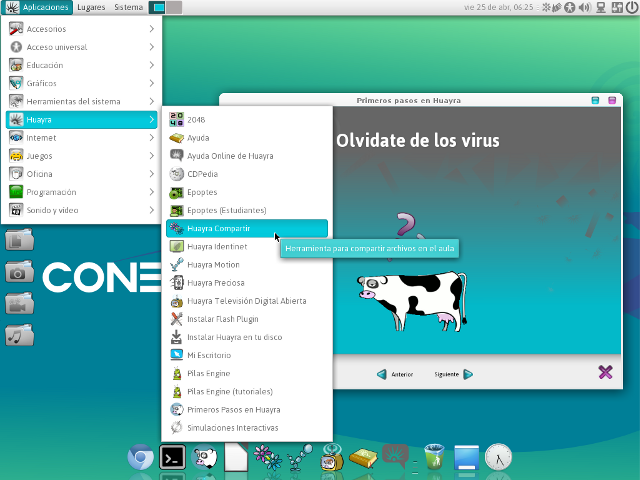Expand the Juegos category

pos(82,156)
